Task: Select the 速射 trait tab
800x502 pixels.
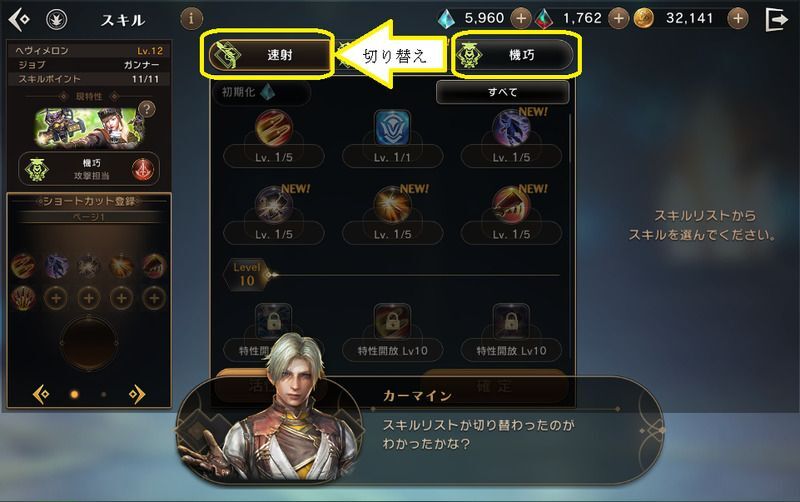Action: click(x=267, y=55)
